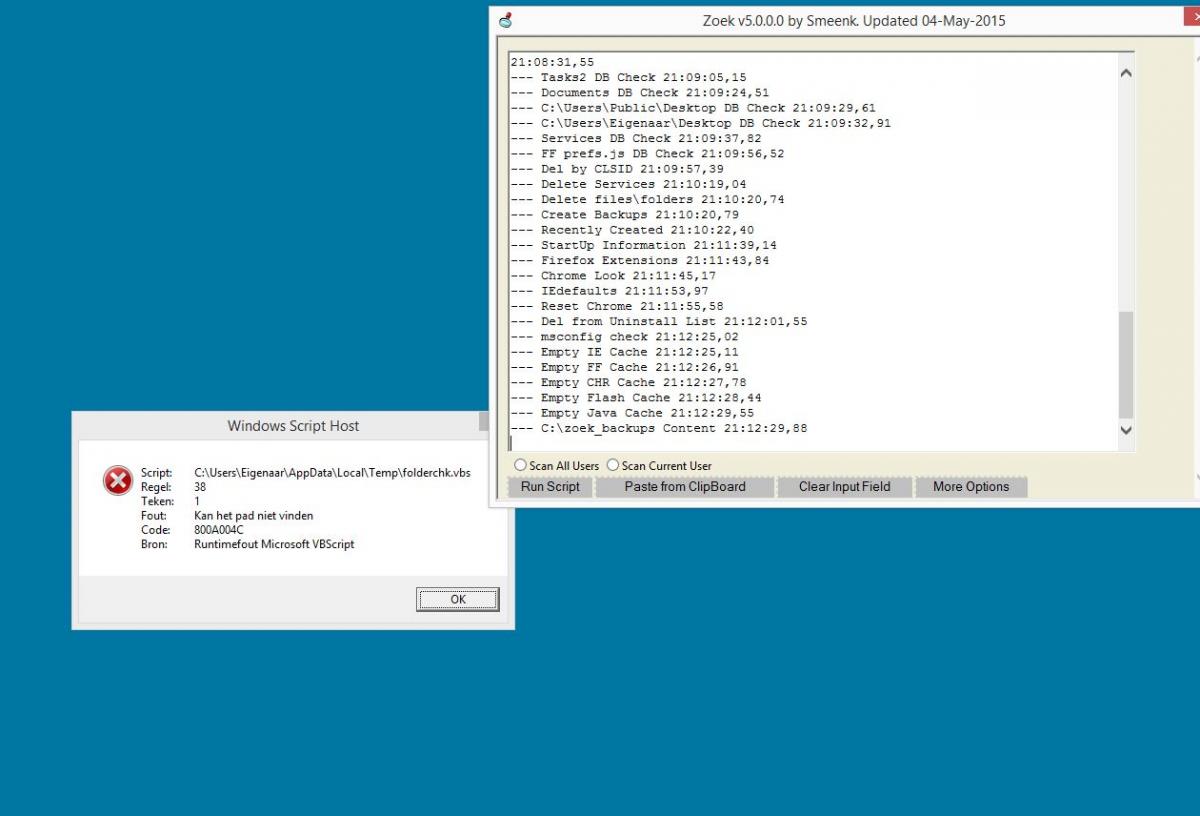Click Clear Input Field button
This screenshot has width=1200, height=816.
tap(844, 487)
